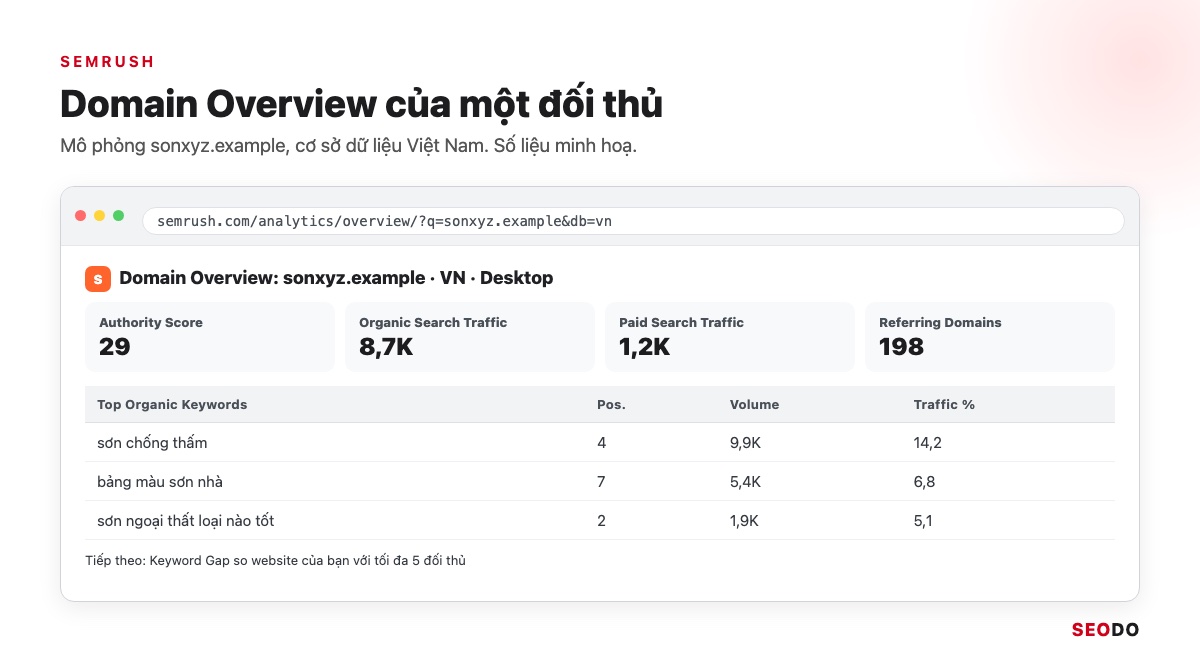Click the subtitle starting 'Mô phỏng sonxyz.example'
This screenshot has height=662, width=1200.
pyautogui.click(x=349, y=147)
